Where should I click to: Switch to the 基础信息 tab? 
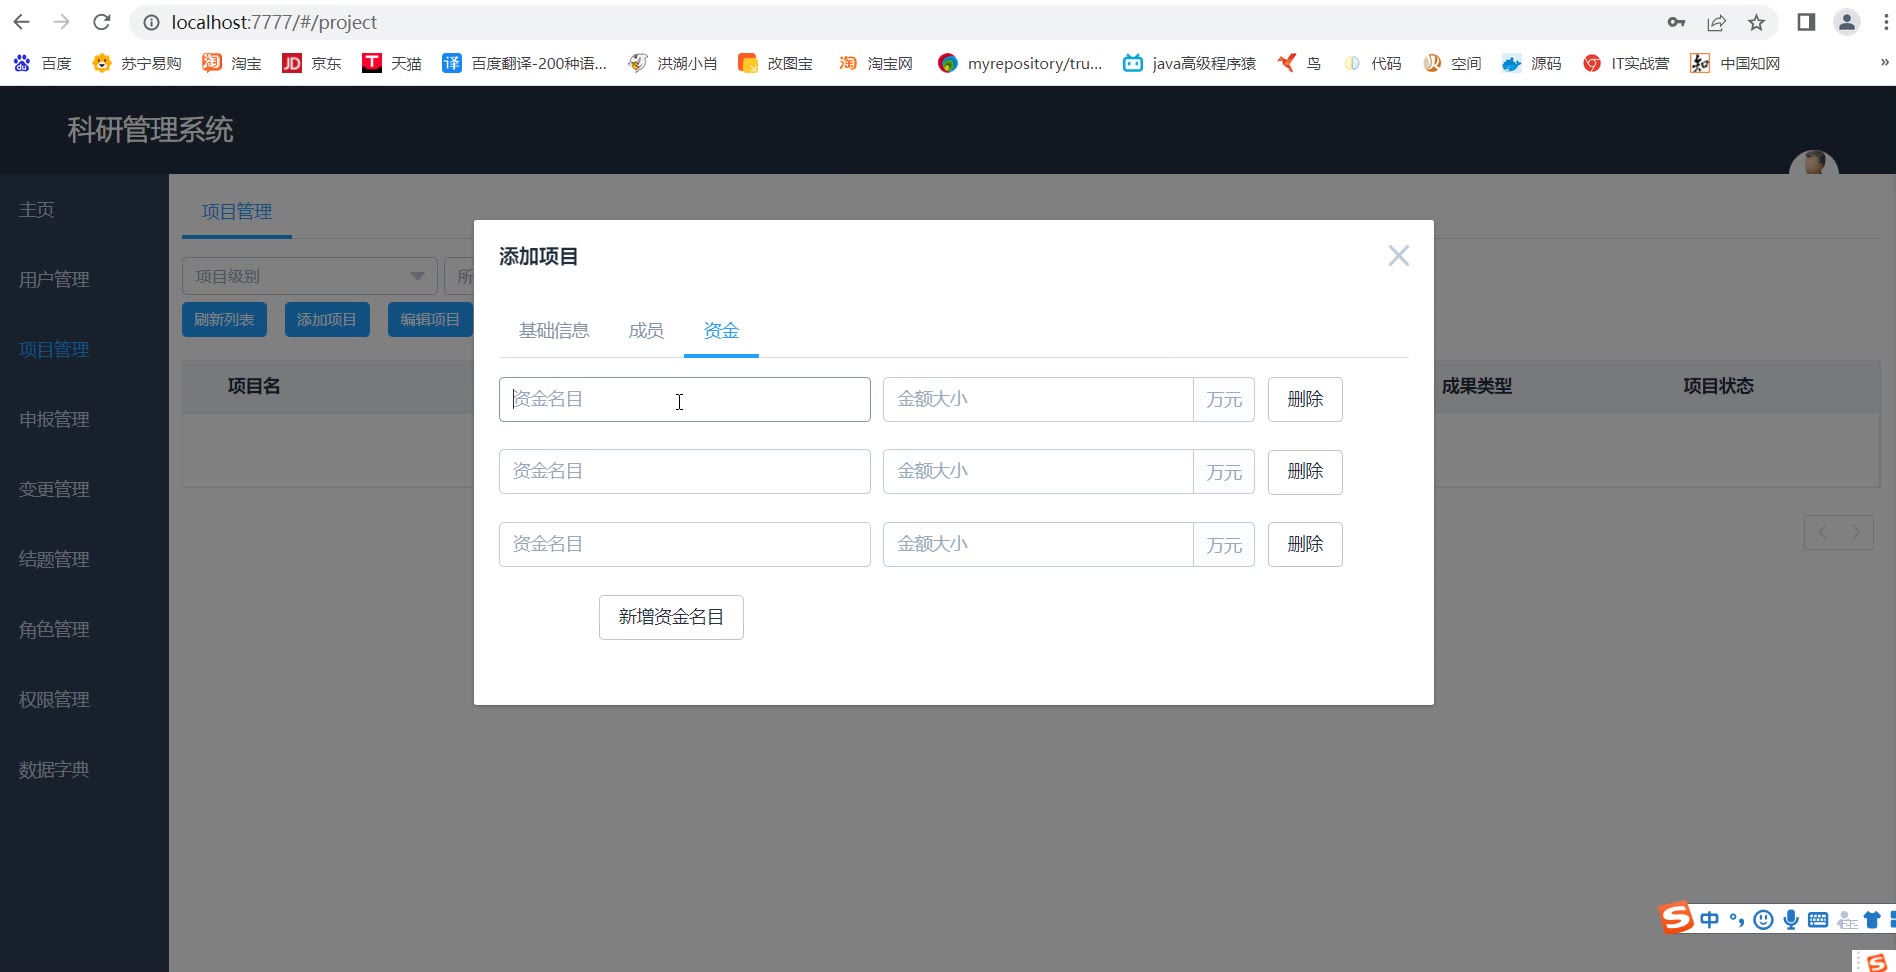click(554, 331)
